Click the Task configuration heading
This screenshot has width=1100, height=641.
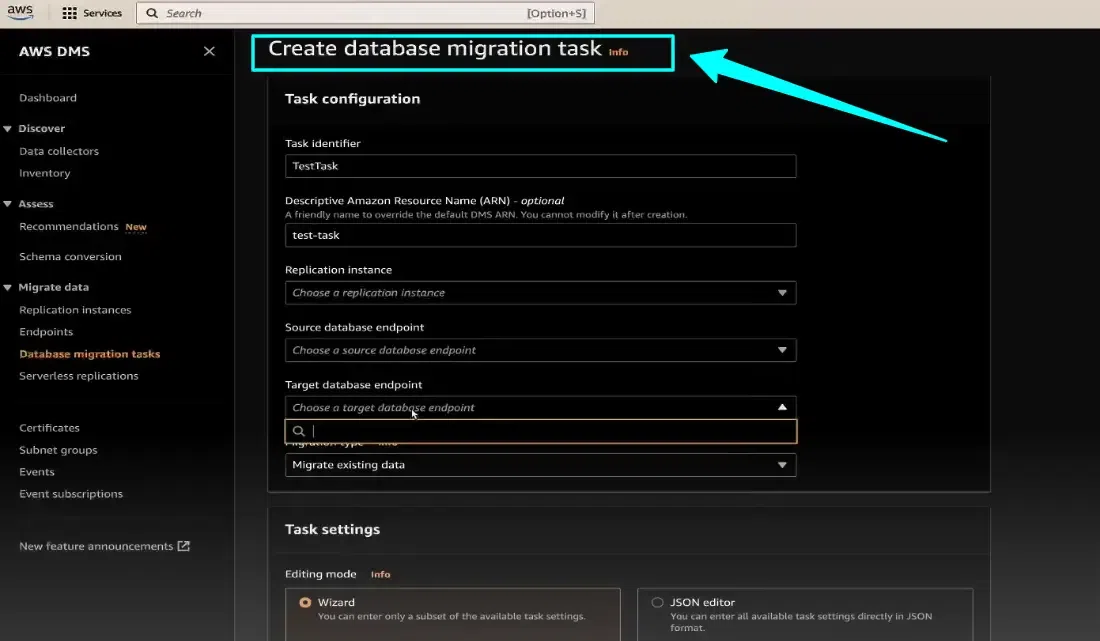click(x=352, y=99)
